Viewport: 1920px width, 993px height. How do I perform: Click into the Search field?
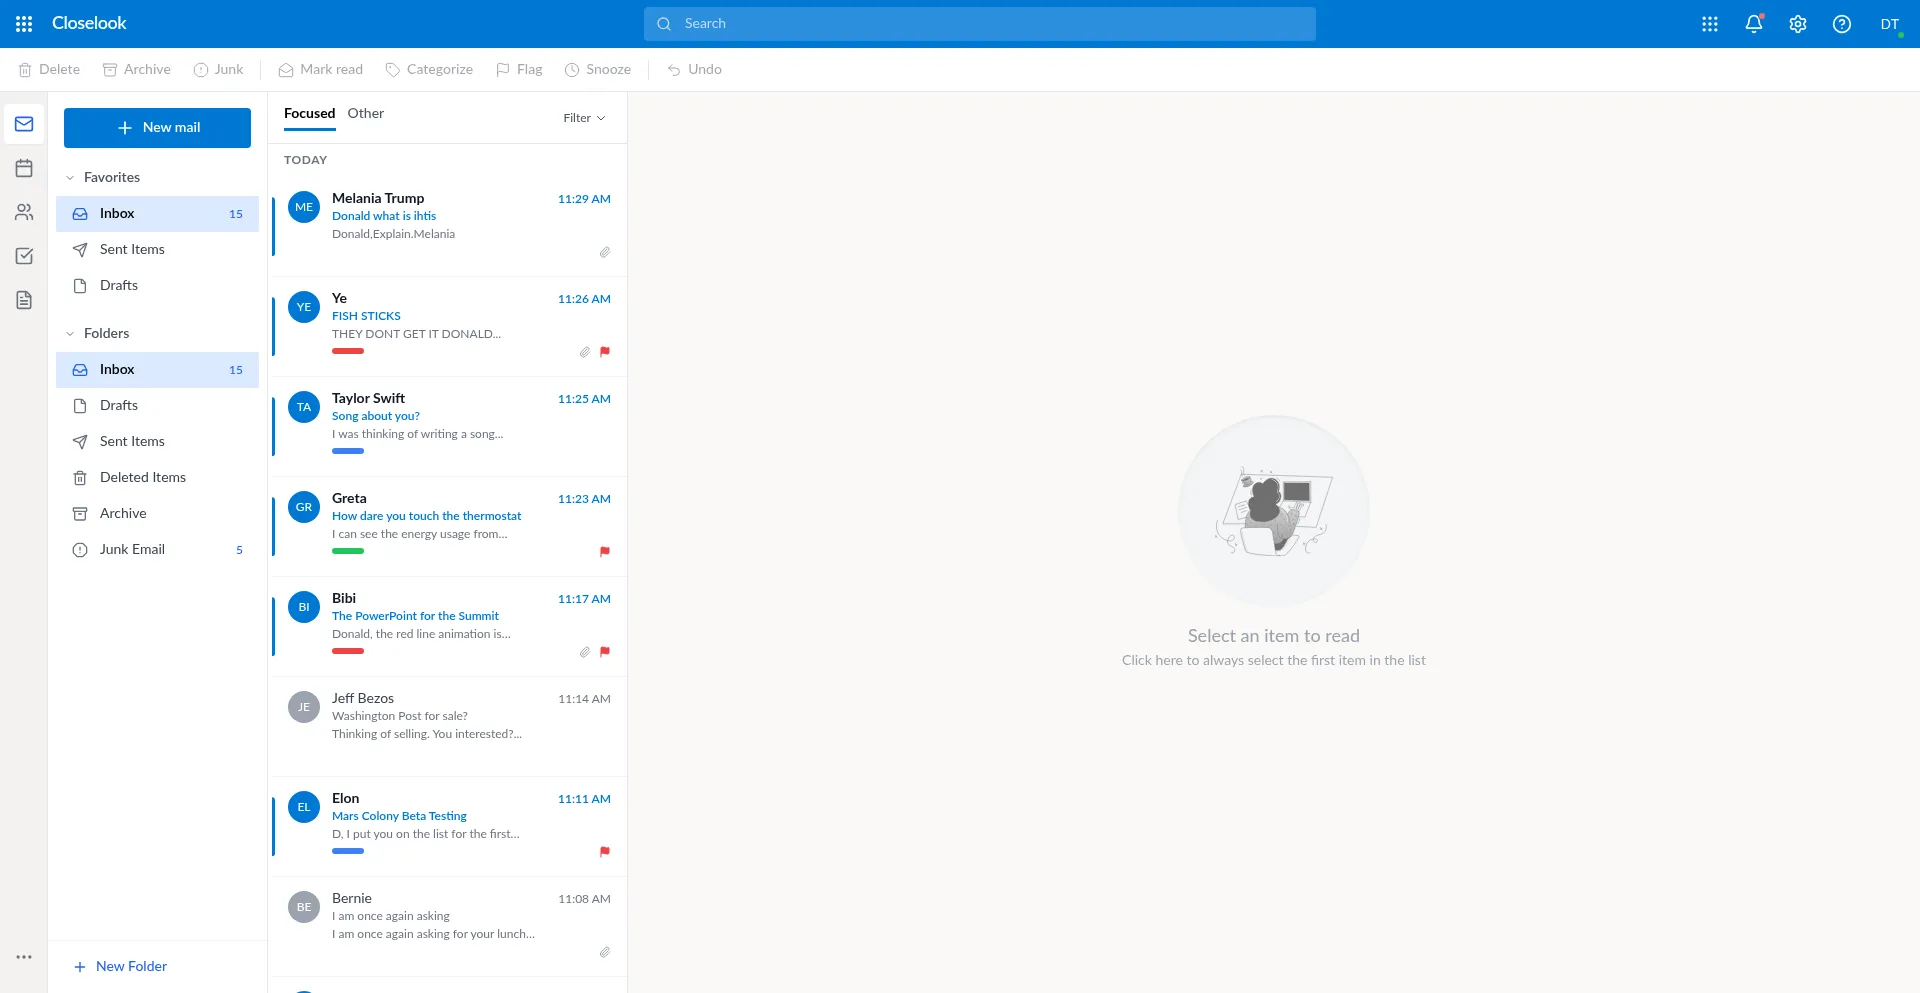pyautogui.click(x=980, y=24)
